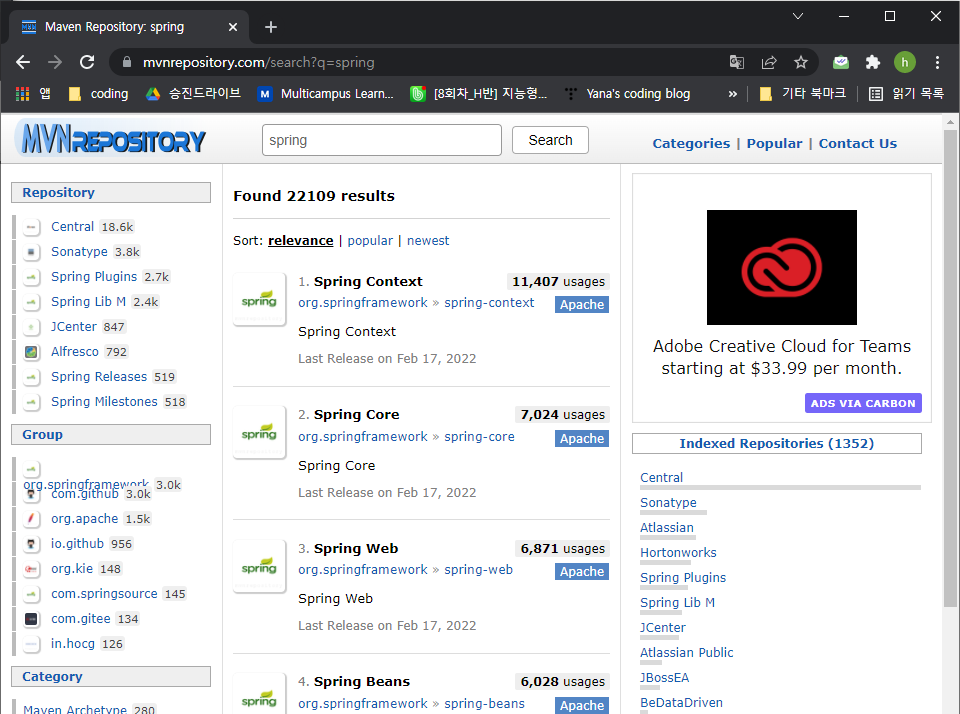Image resolution: width=960 pixels, height=714 pixels.
Task: Filter by Spring Releases repository
Action: coord(99,377)
